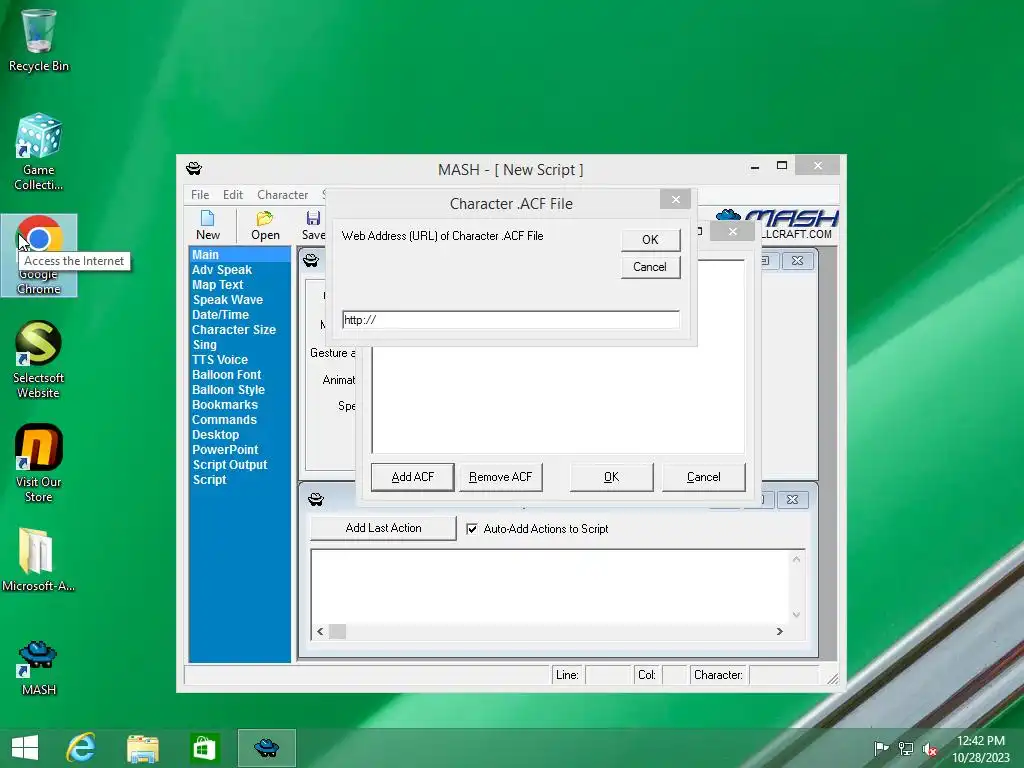Select Balloon Style category
Viewport: 1024px width, 768px height.
click(240, 390)
